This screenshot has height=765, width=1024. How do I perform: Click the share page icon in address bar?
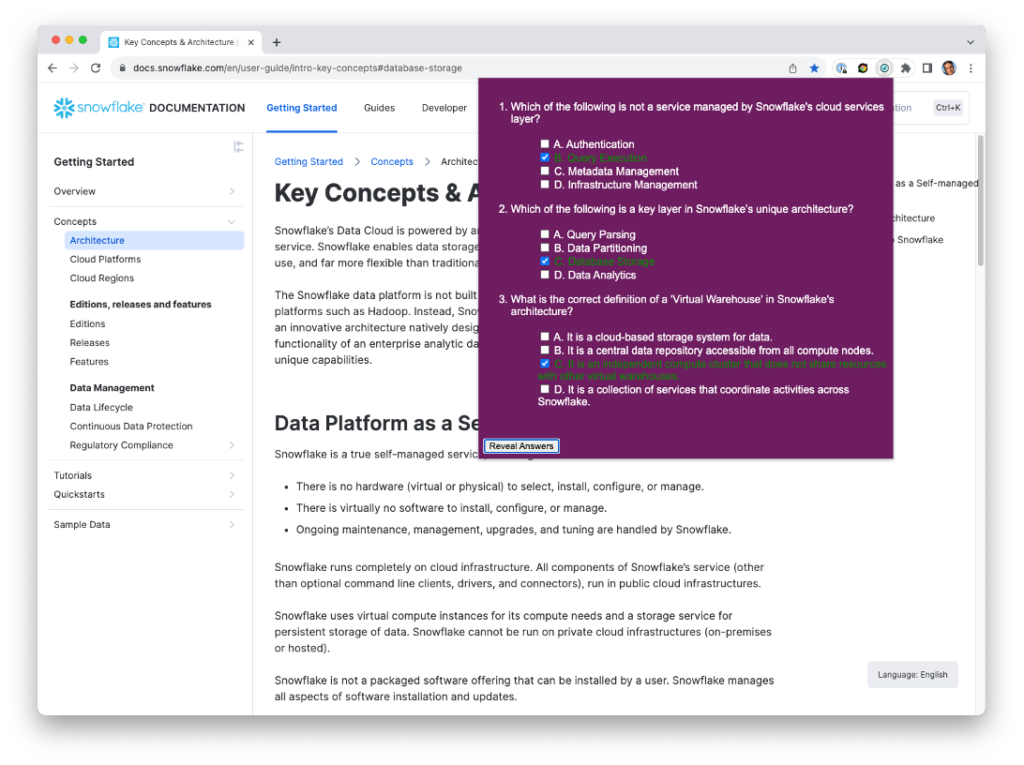pyautogui.click(x=793, y=68)
